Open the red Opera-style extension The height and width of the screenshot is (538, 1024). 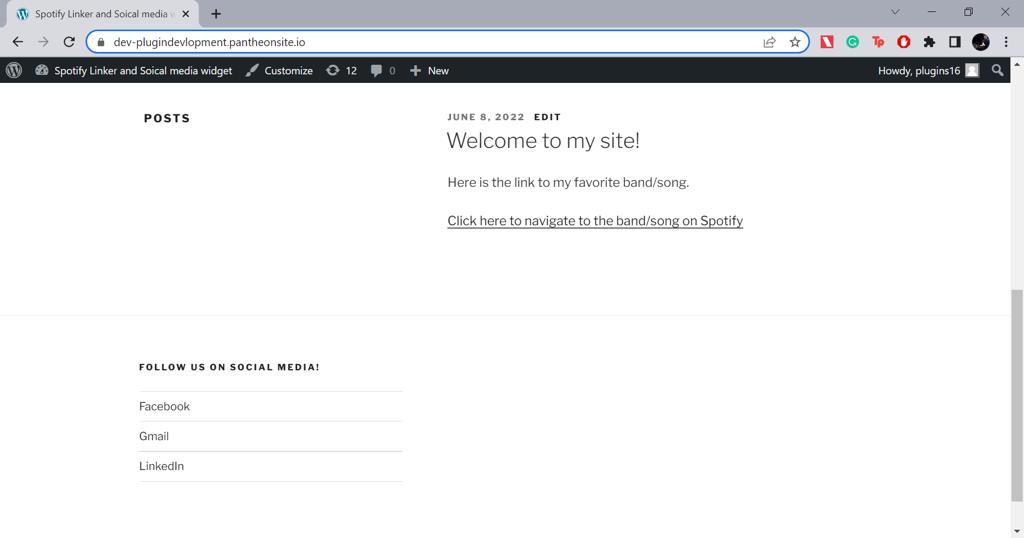pos(903,42)
